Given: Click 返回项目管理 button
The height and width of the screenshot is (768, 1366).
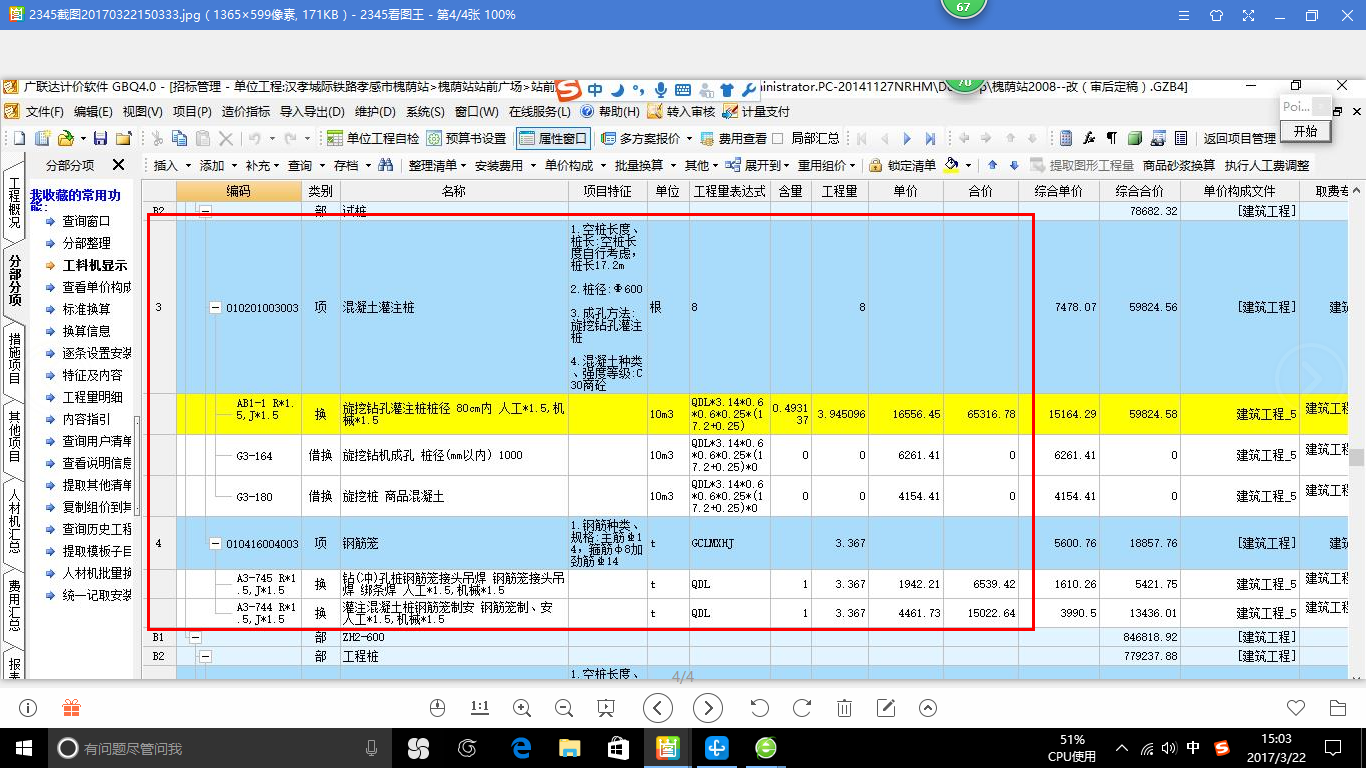Looking at the screenshot, I should click(x=1239, y=138).
